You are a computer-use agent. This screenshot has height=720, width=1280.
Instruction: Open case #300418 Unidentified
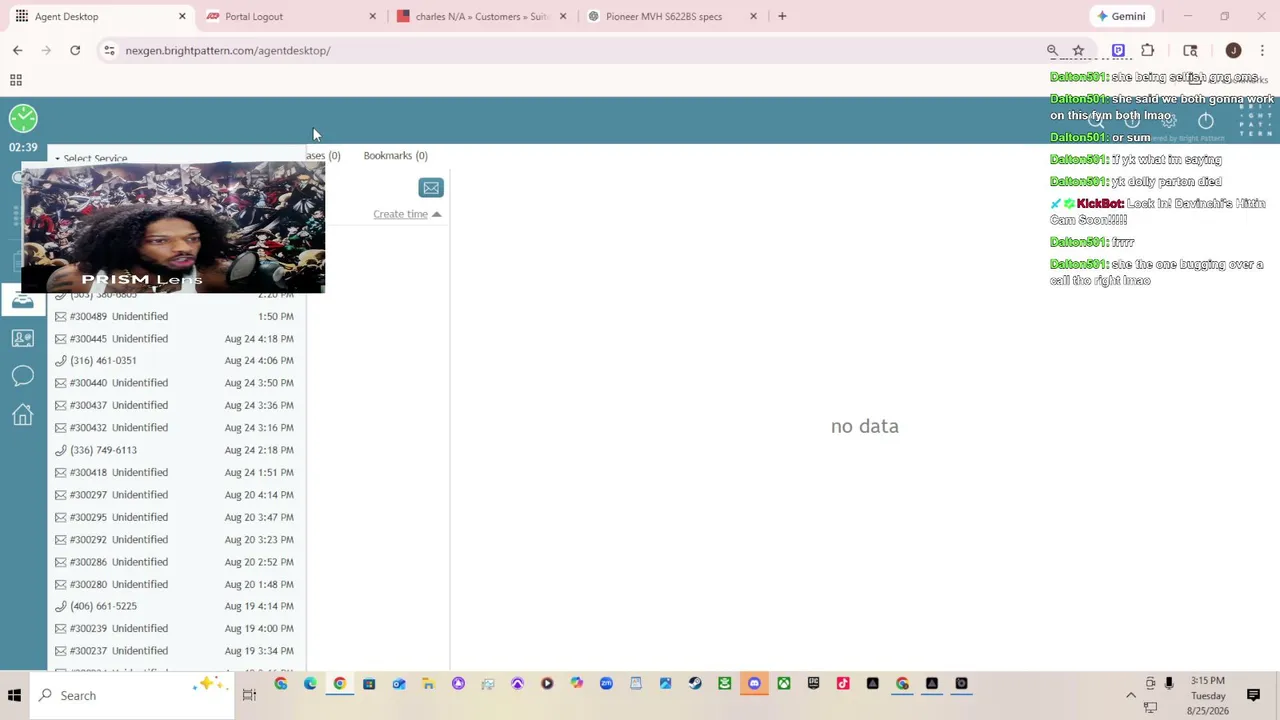coord(175,472)
